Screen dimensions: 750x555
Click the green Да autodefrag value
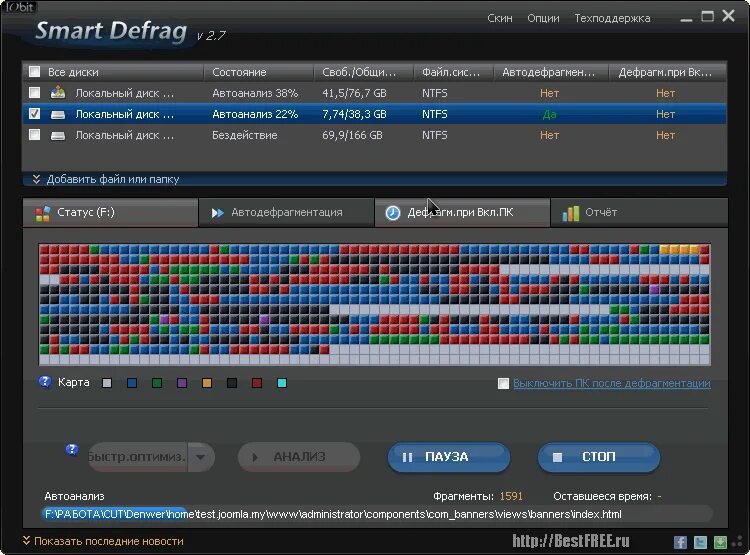point(549,114)
